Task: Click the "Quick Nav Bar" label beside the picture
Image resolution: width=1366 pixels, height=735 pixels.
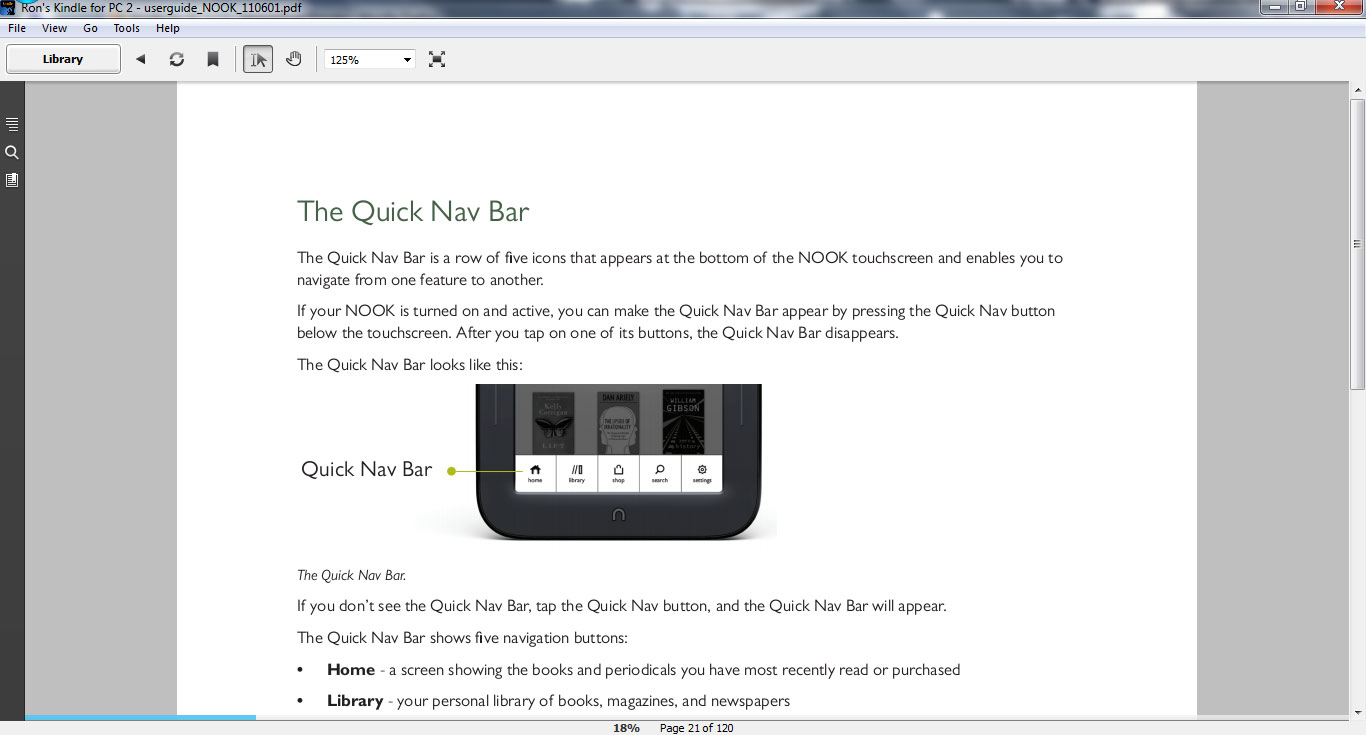Action: coord(366,469)
